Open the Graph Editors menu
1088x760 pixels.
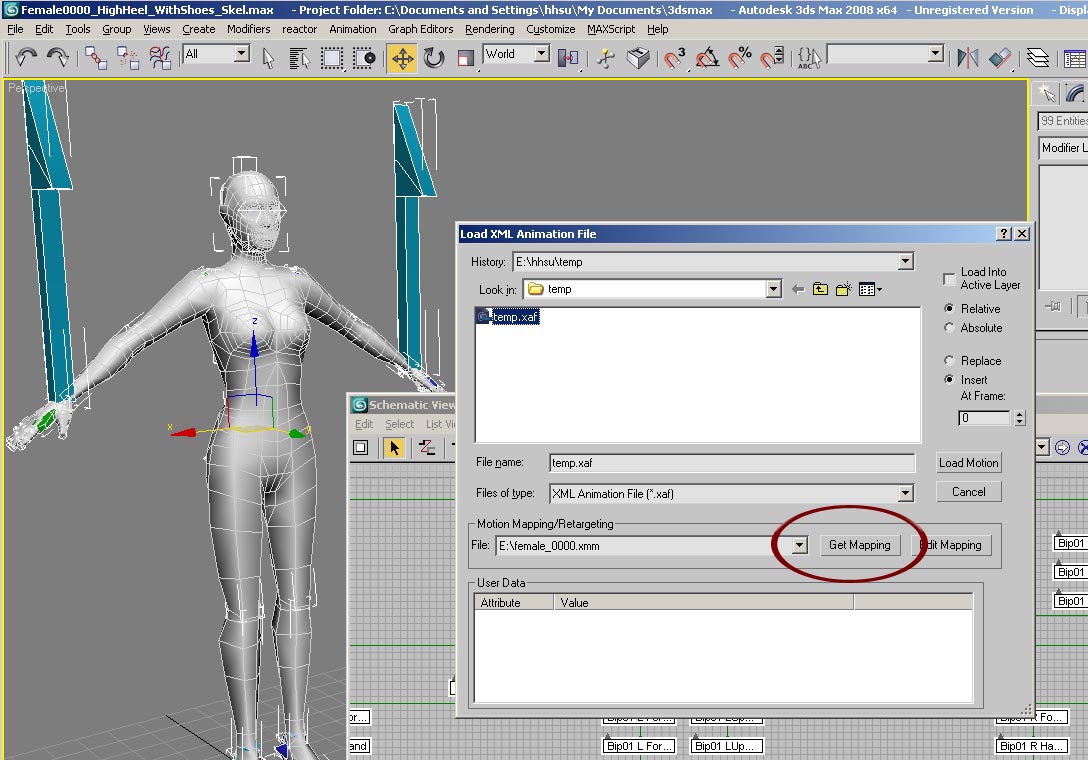click(x=420, y=29)
